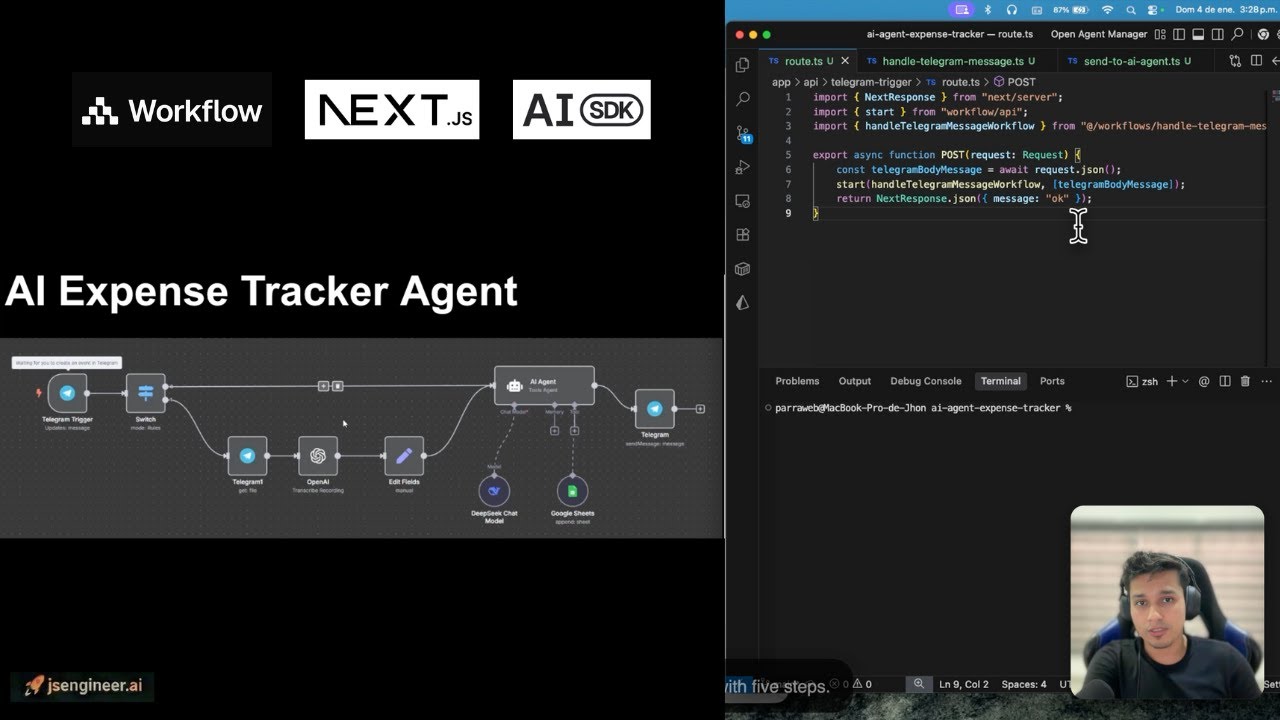This screenshot has height=720, width=1280.
Task: Open the new terminal launch profile dropdown
Action: point(1185,381)
